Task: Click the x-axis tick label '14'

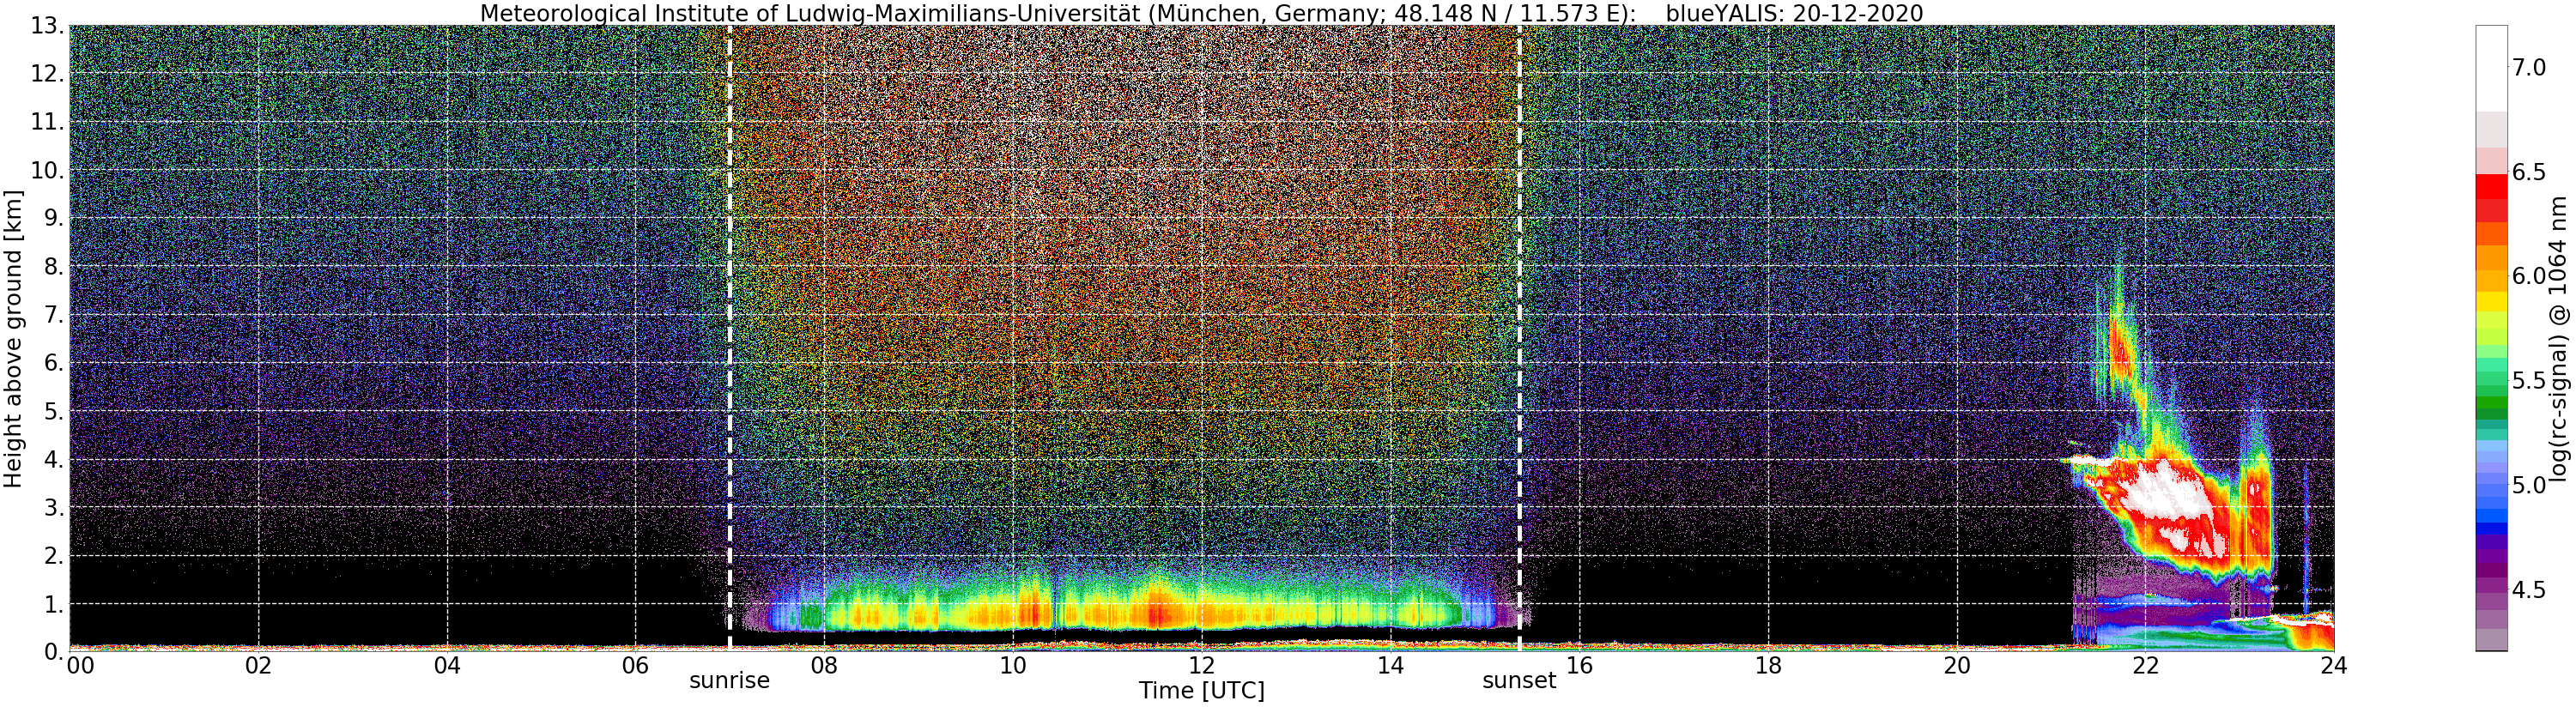Action: click(1390, 666)
